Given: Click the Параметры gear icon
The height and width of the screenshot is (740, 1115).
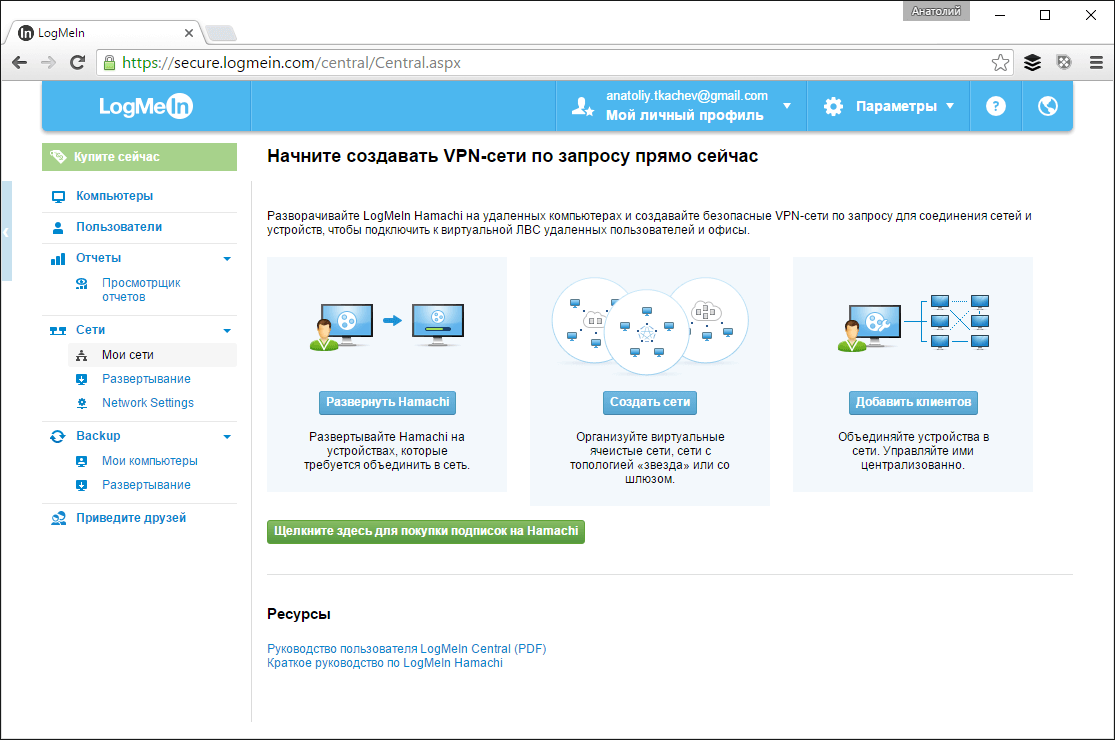Looking at the screenshot, I should tap(833, 107).
